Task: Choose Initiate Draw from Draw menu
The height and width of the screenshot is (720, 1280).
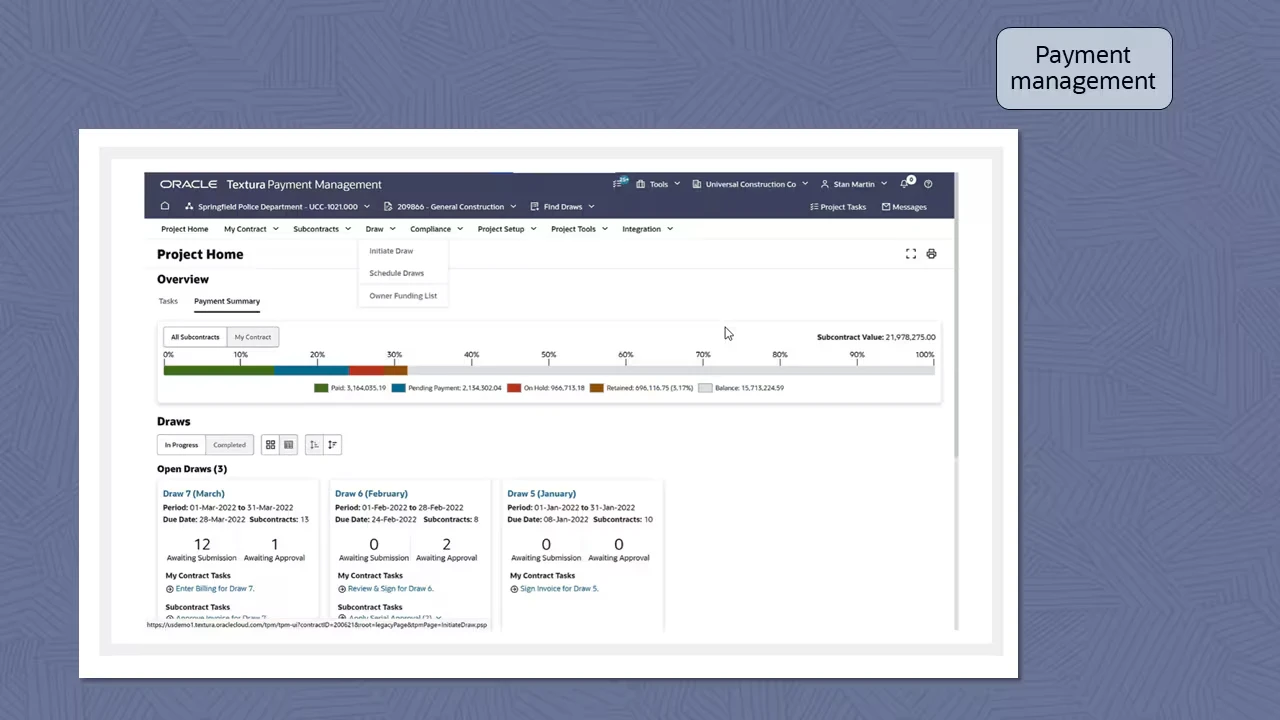Action: click(x=391, y=251)
